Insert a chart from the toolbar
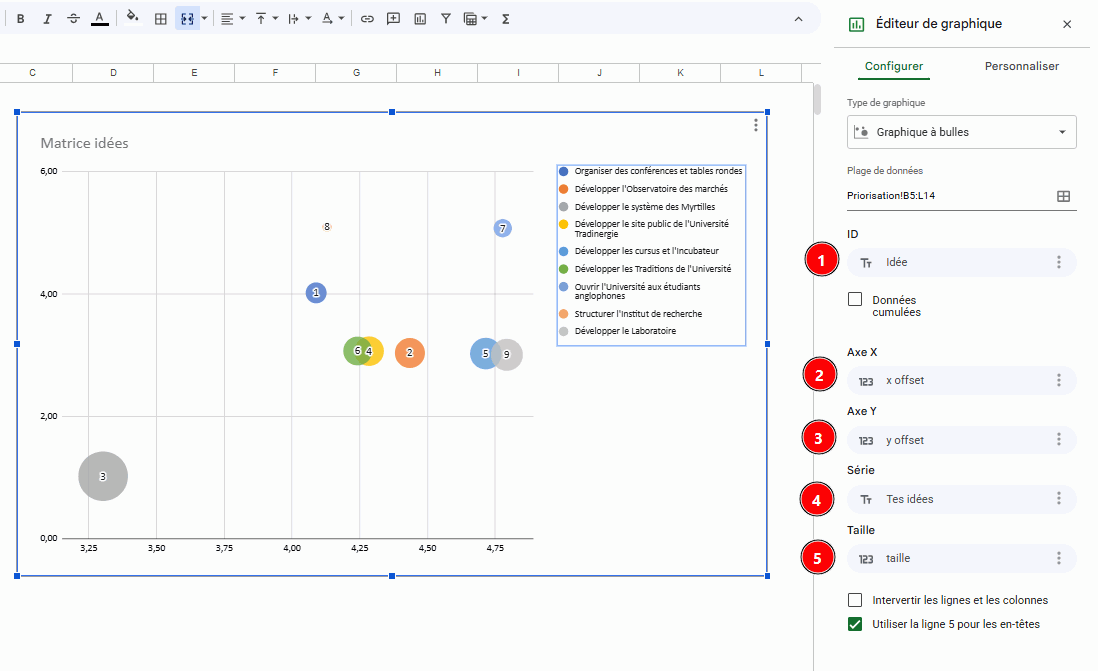The height and width of the screenshot is (671, 1098). click(x=420, y=19)
